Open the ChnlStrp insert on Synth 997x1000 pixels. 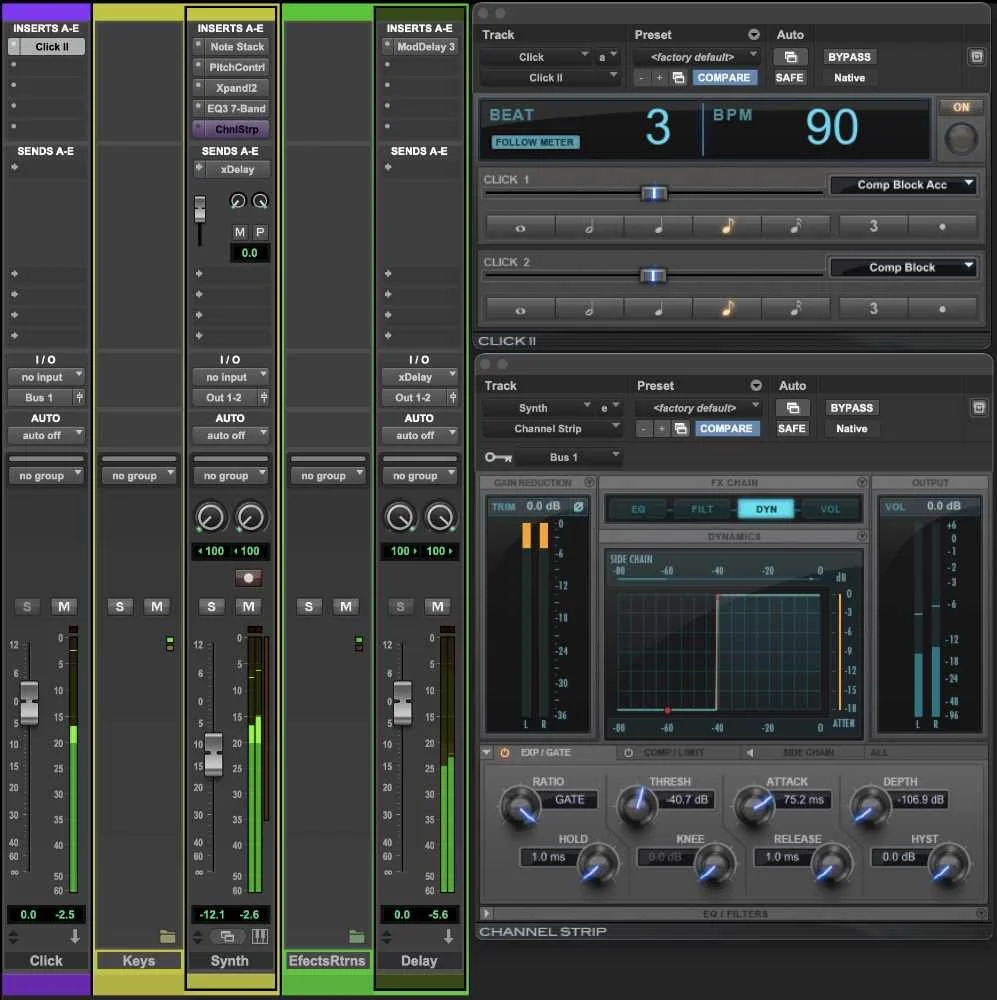(236, 129)
